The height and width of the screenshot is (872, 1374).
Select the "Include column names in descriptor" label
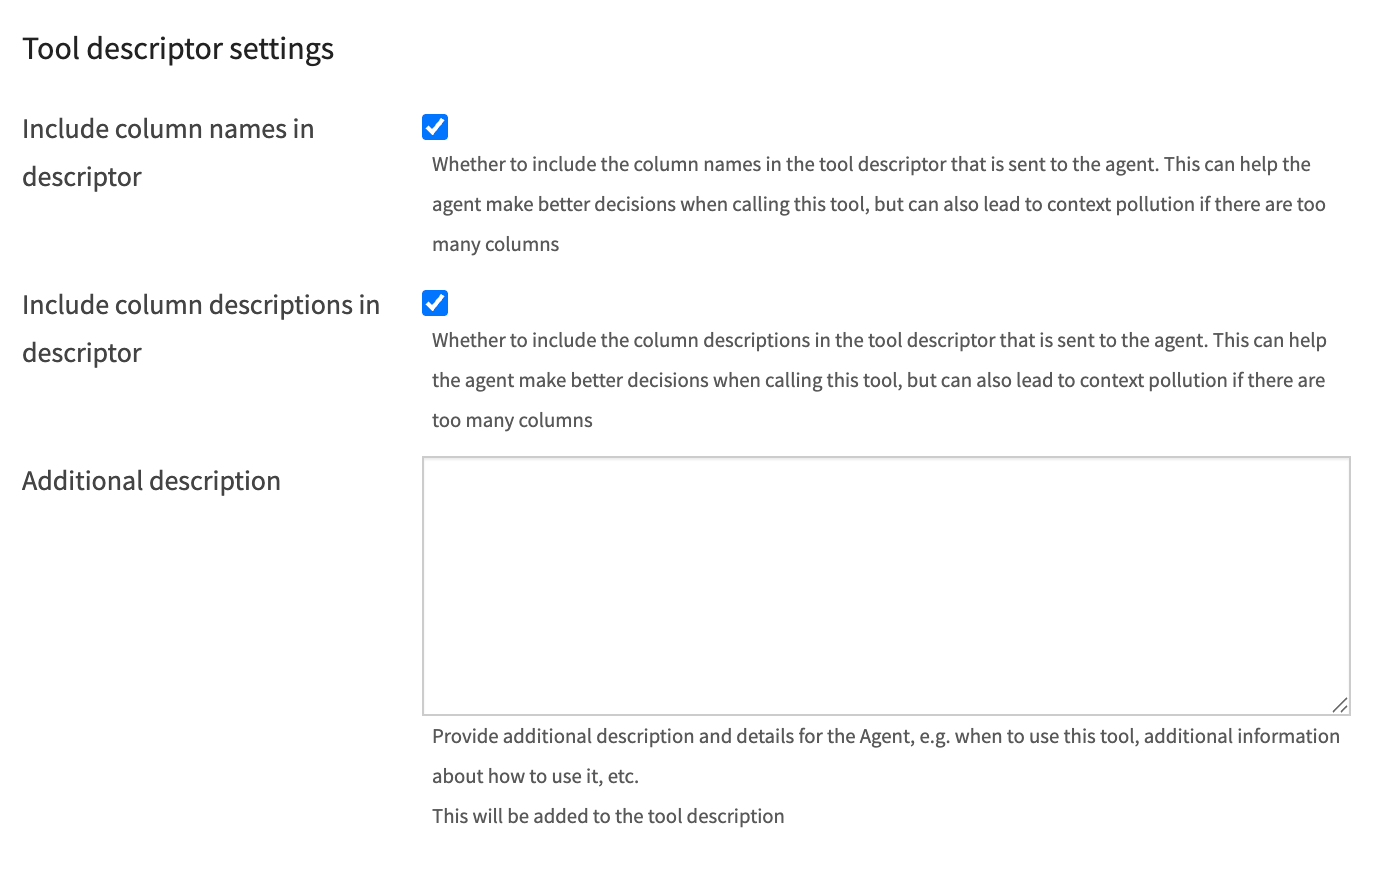pos(167,152)
